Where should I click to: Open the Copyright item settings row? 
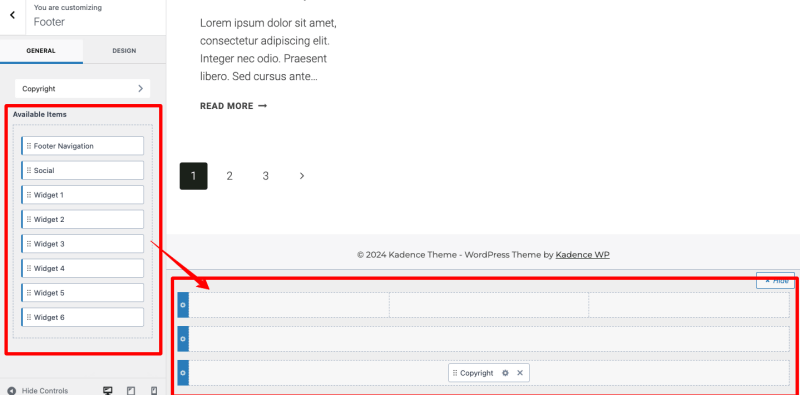point(83,88)
